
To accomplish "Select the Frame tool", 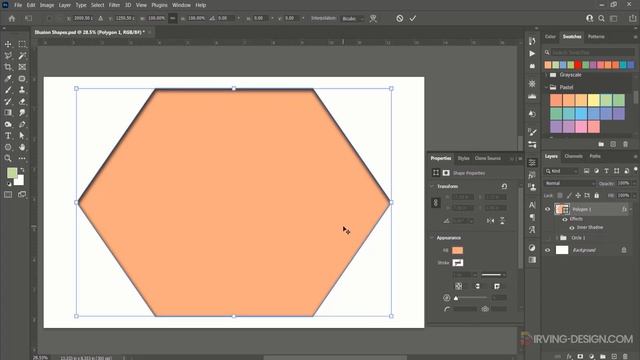I will pyautogui.click(x=22, y=67).
